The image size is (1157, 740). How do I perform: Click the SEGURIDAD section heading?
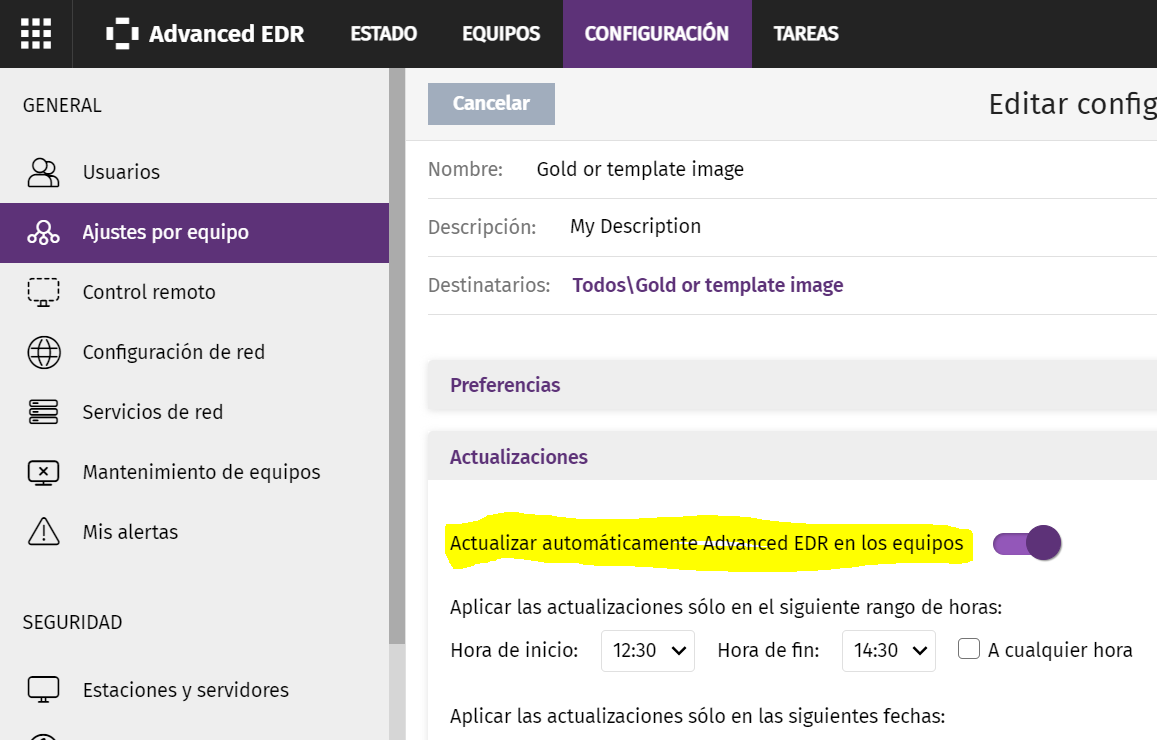coord(72,623)
